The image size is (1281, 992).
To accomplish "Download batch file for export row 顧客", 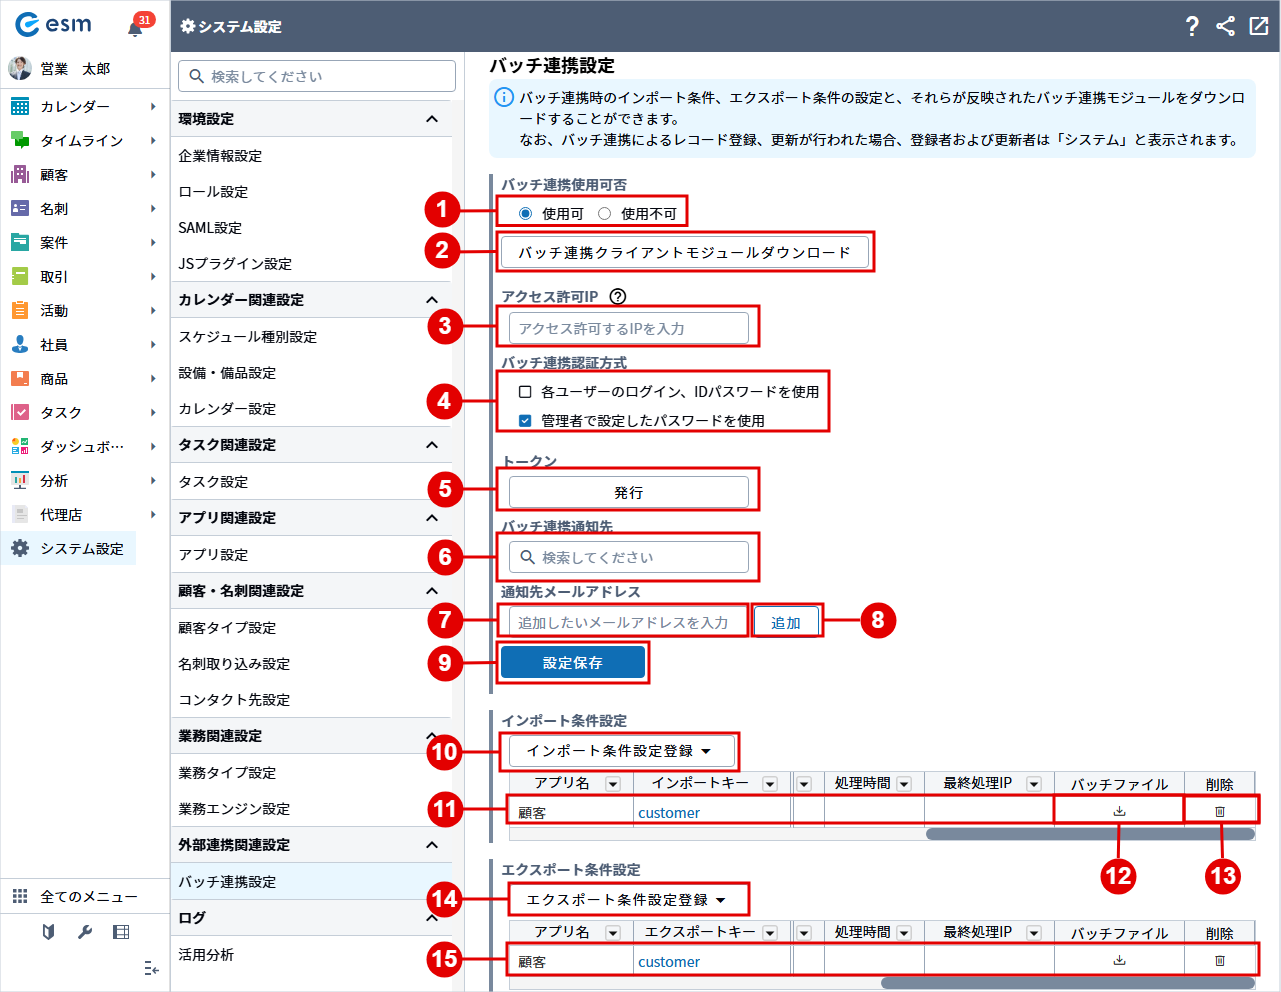I will (1119, 960).
